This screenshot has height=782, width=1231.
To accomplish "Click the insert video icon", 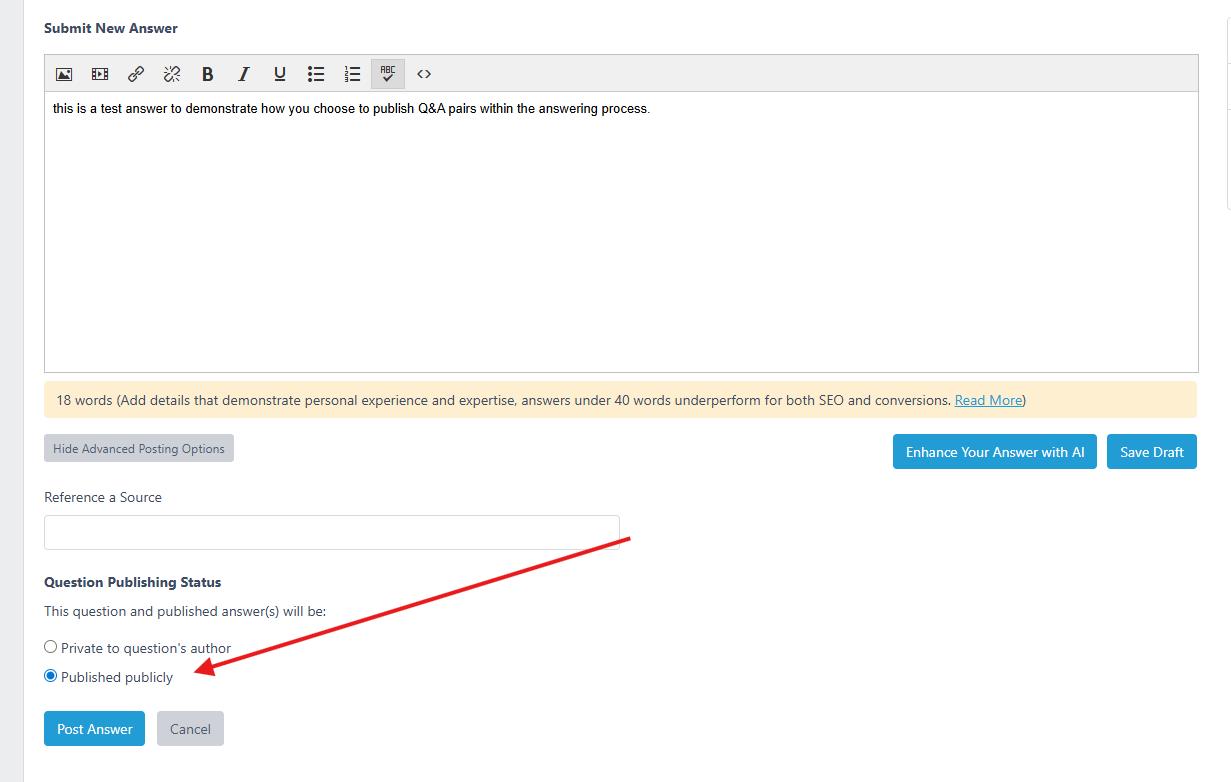I will click(x=100, y=74).
